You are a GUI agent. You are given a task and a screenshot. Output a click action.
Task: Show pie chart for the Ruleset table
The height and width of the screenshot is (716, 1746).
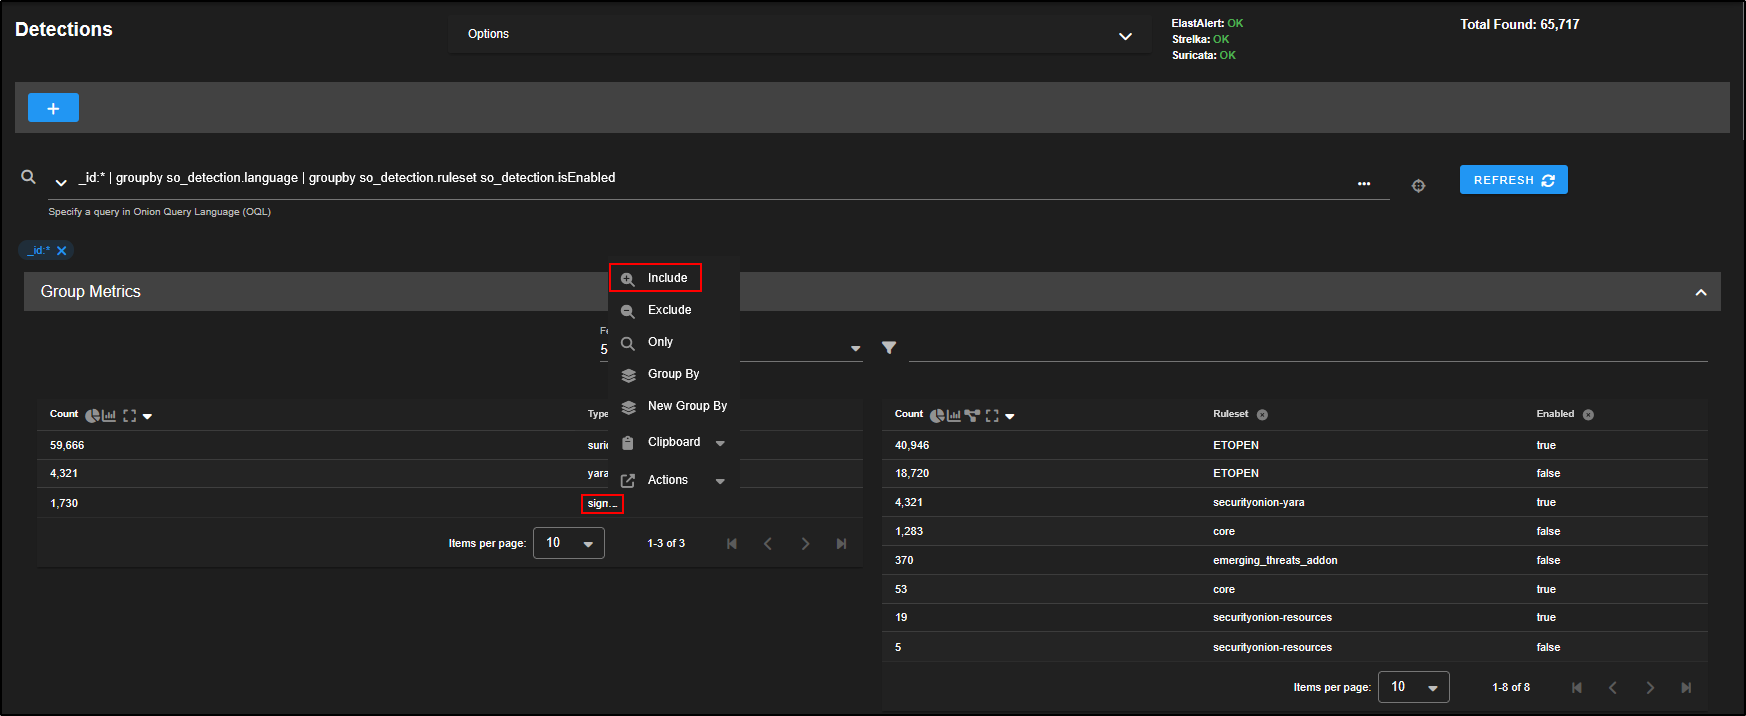[936, 416]
